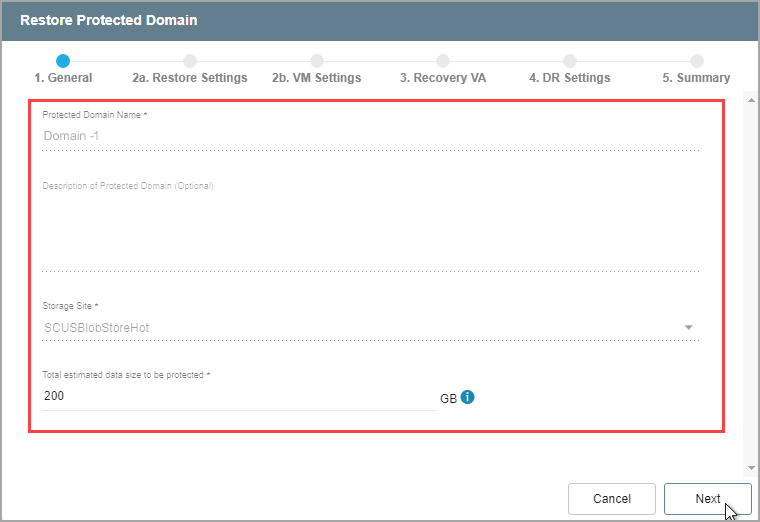Viewport: 760px width, 522px height.
Task: Click the estimated data size field showing 200
Action: coord(238,396)
